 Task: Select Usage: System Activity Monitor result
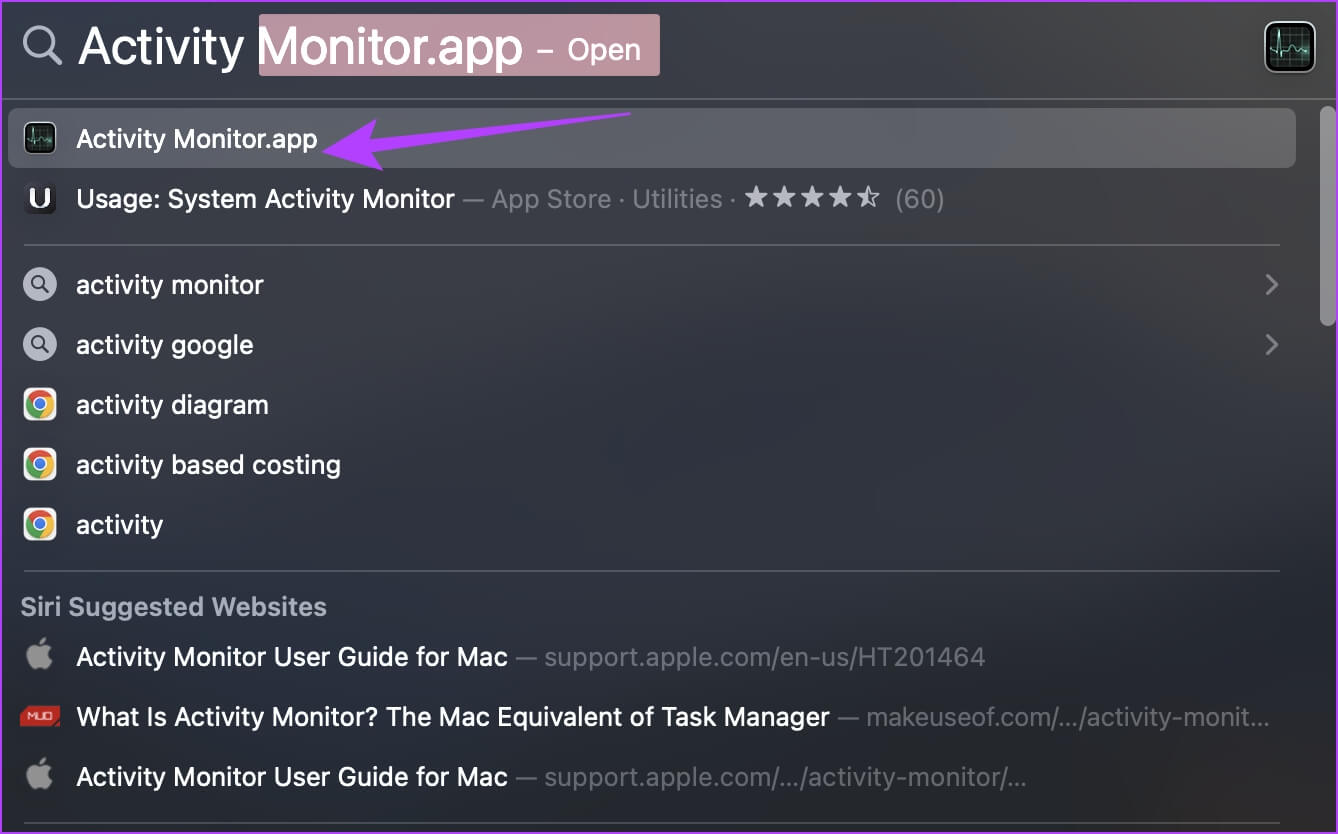coord(652,199)
